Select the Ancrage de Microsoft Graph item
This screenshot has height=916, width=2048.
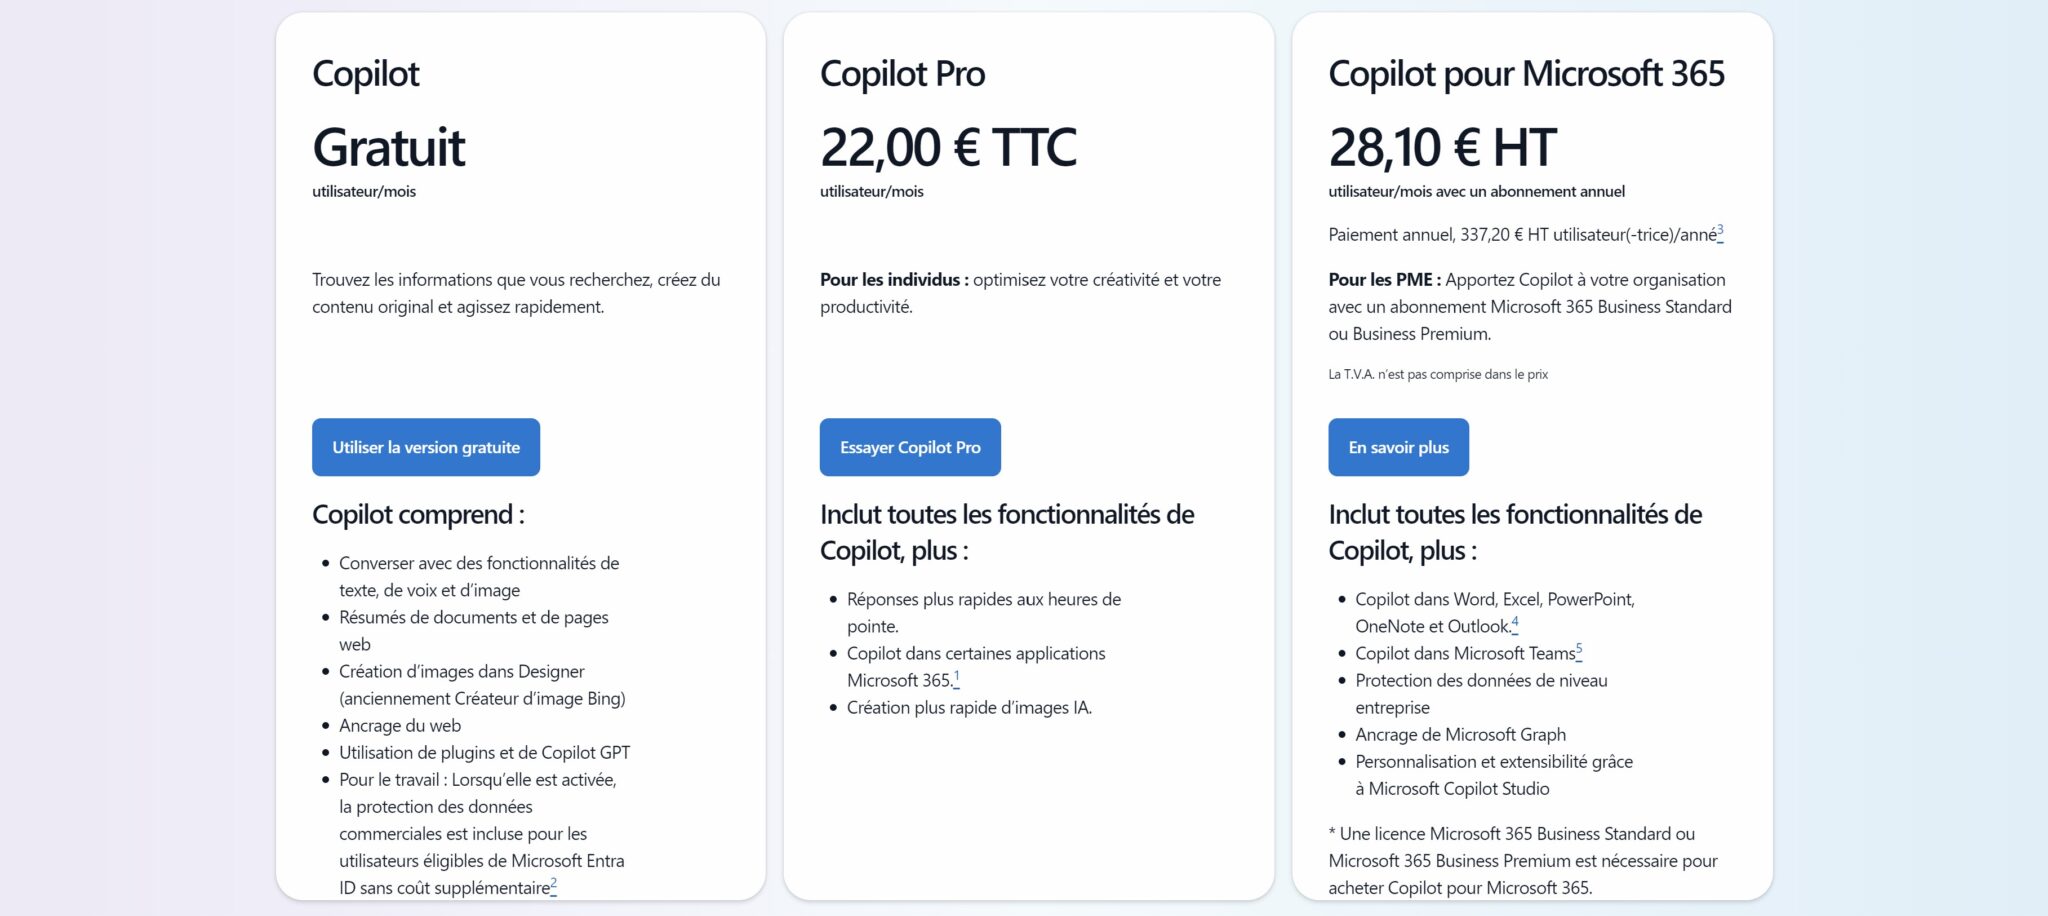(x=1460, y=734)
